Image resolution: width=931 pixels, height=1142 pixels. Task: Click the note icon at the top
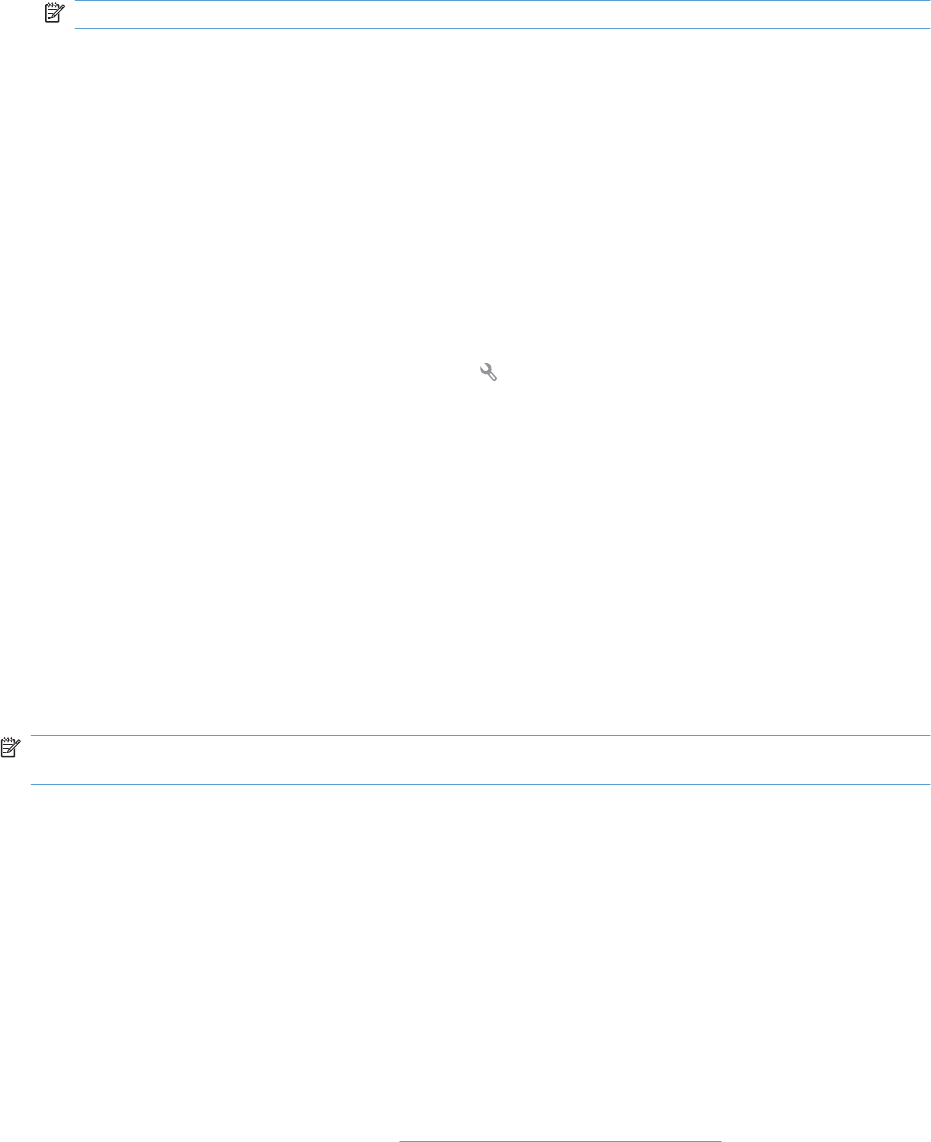point(55,13)
